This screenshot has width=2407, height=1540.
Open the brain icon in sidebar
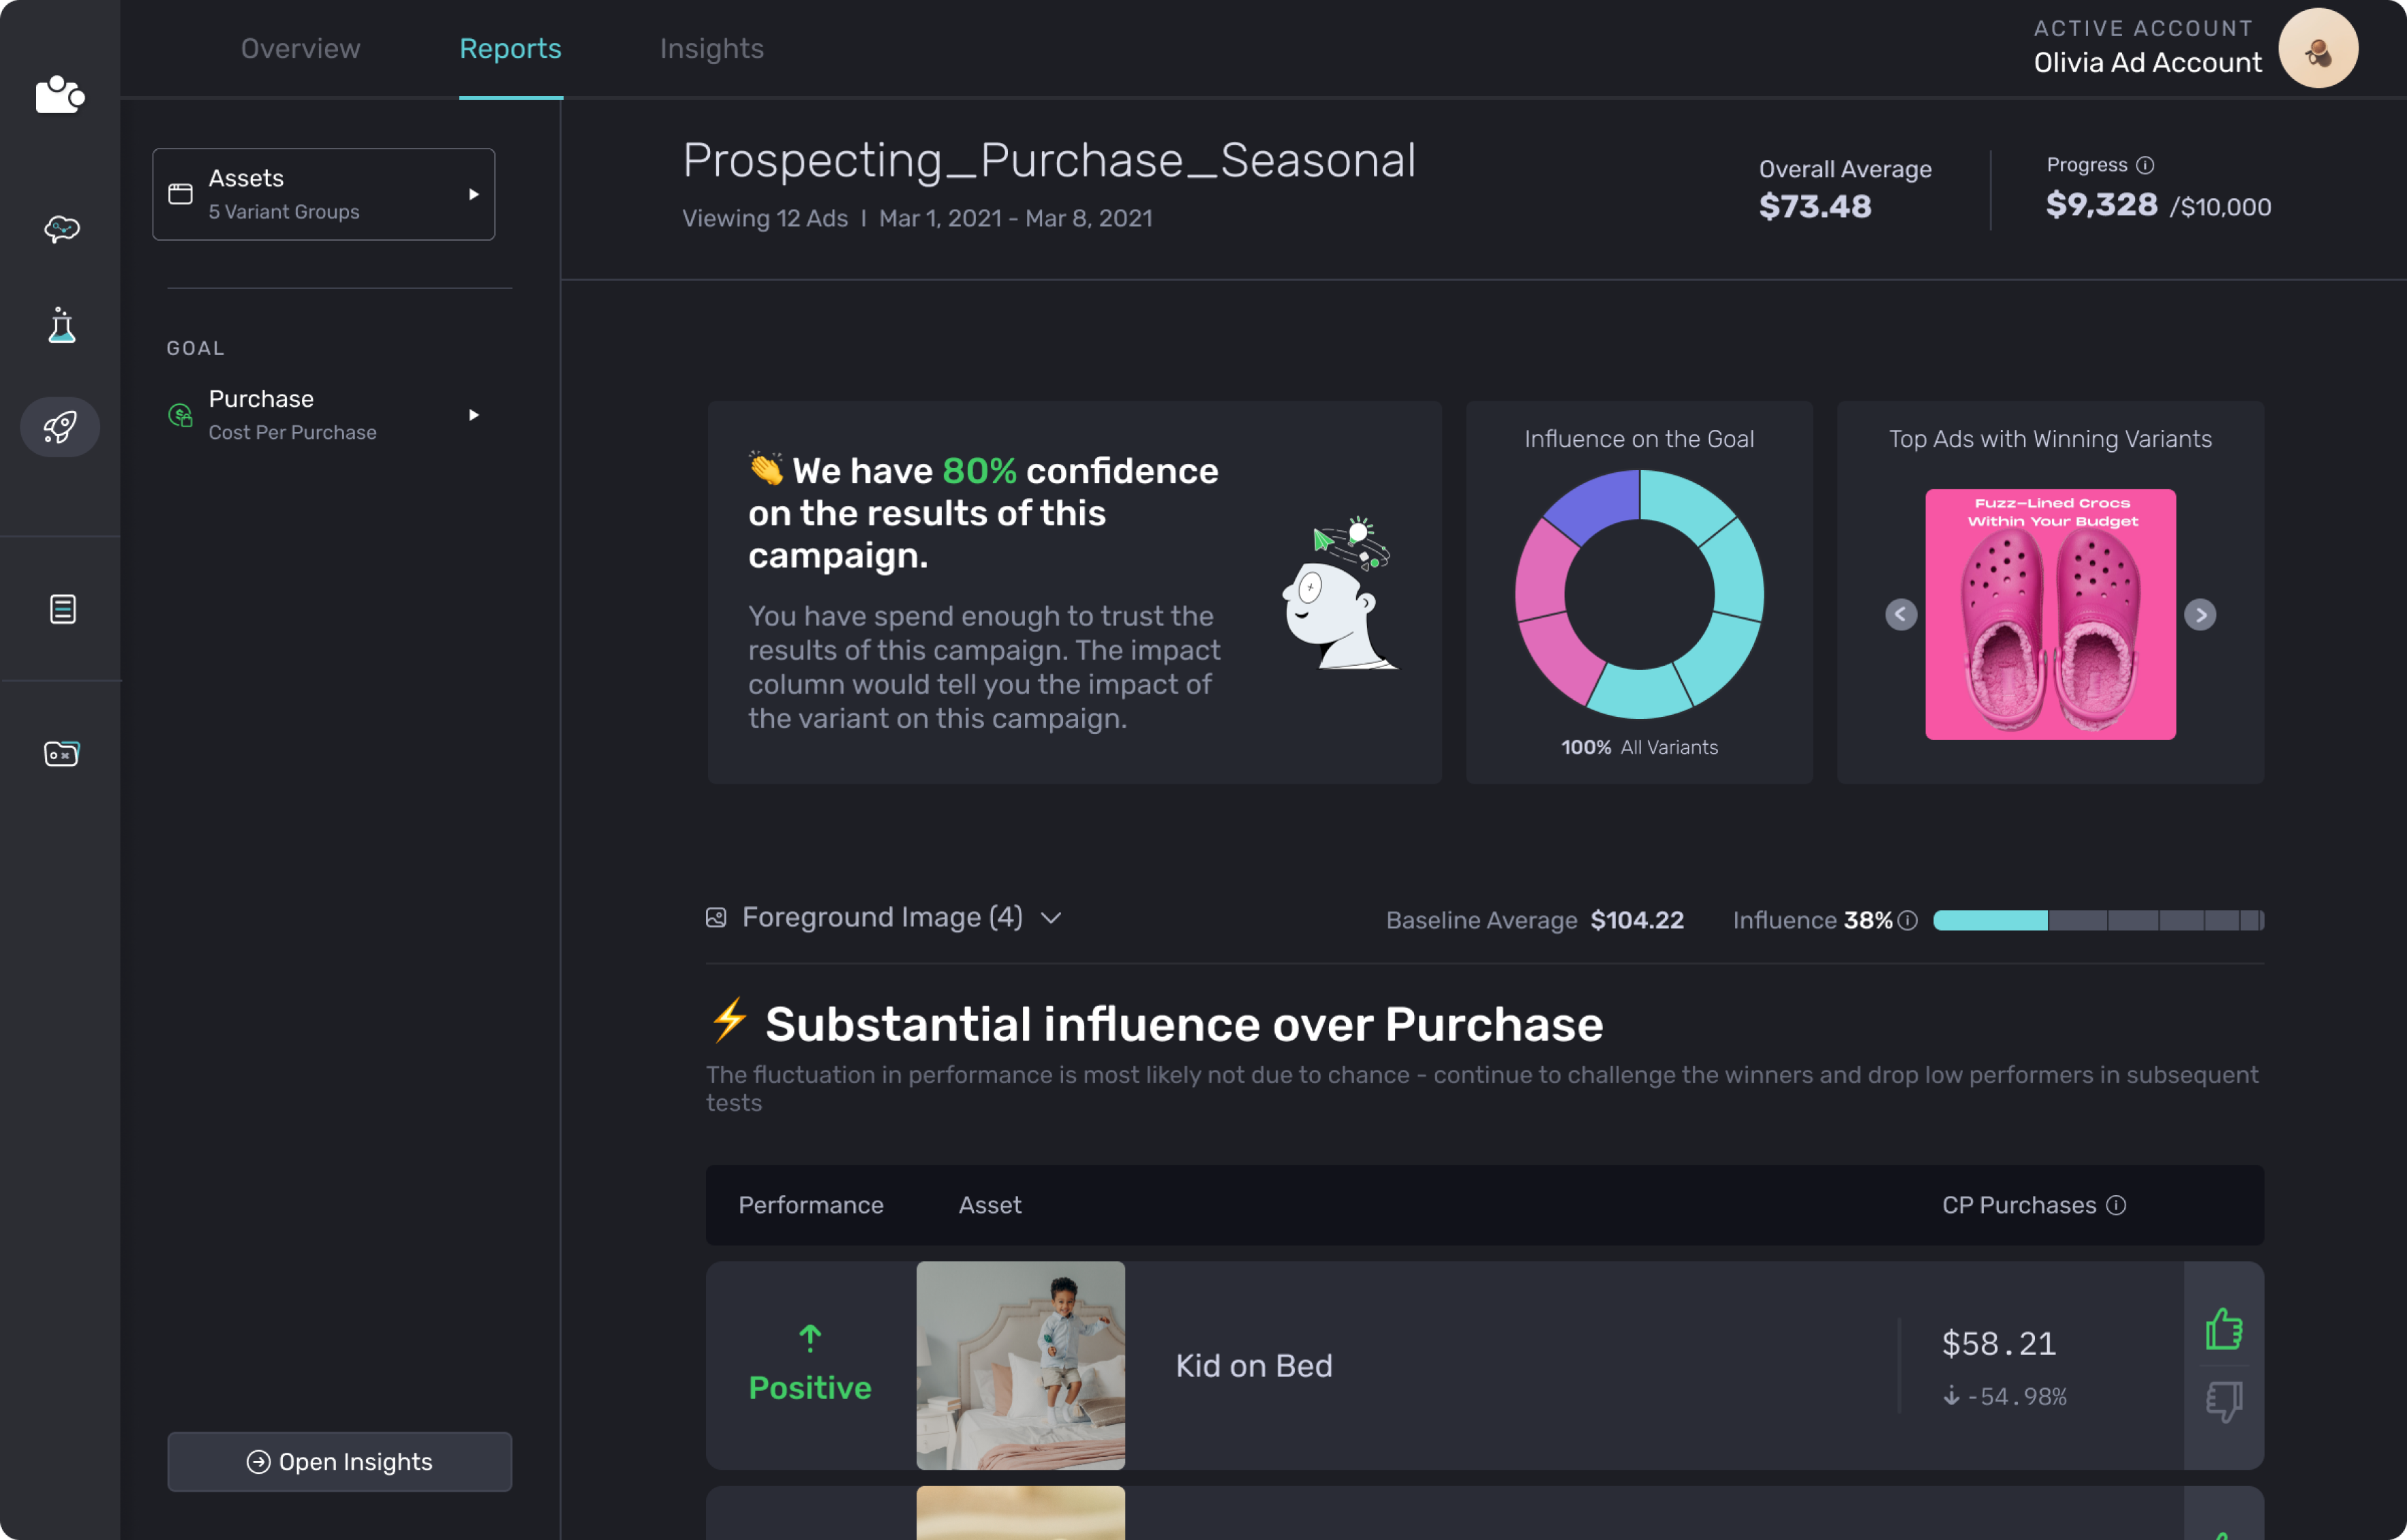point(62,229)
